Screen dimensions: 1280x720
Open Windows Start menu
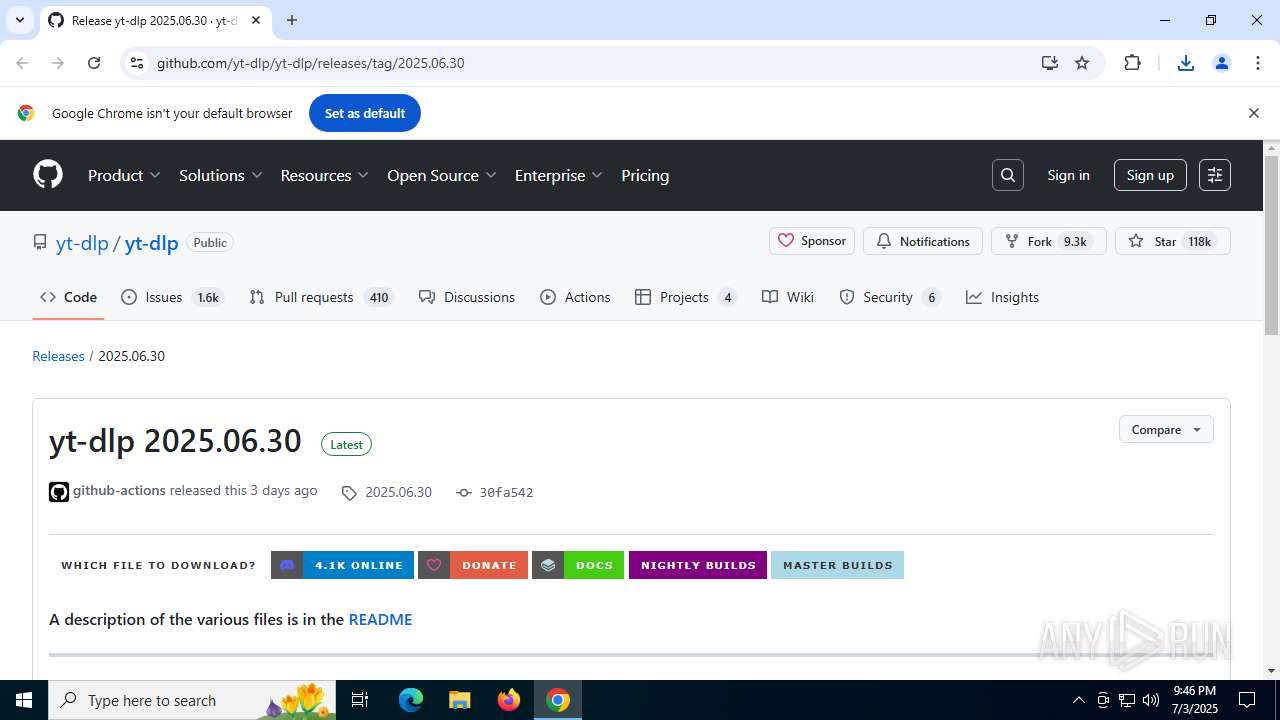24,700
